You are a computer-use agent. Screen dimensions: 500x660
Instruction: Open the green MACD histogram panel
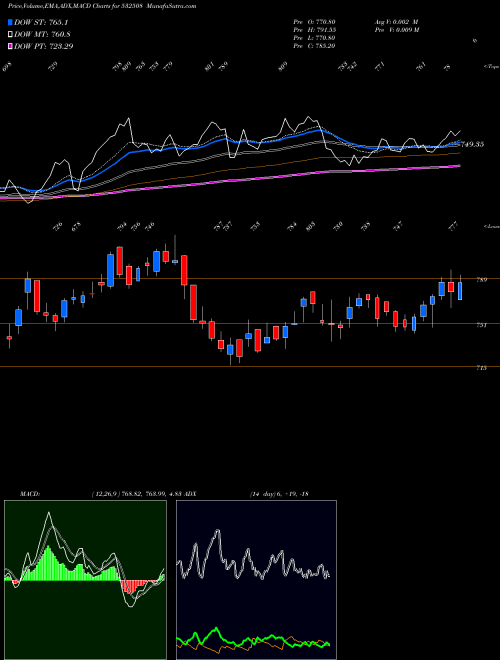point(85,580)
